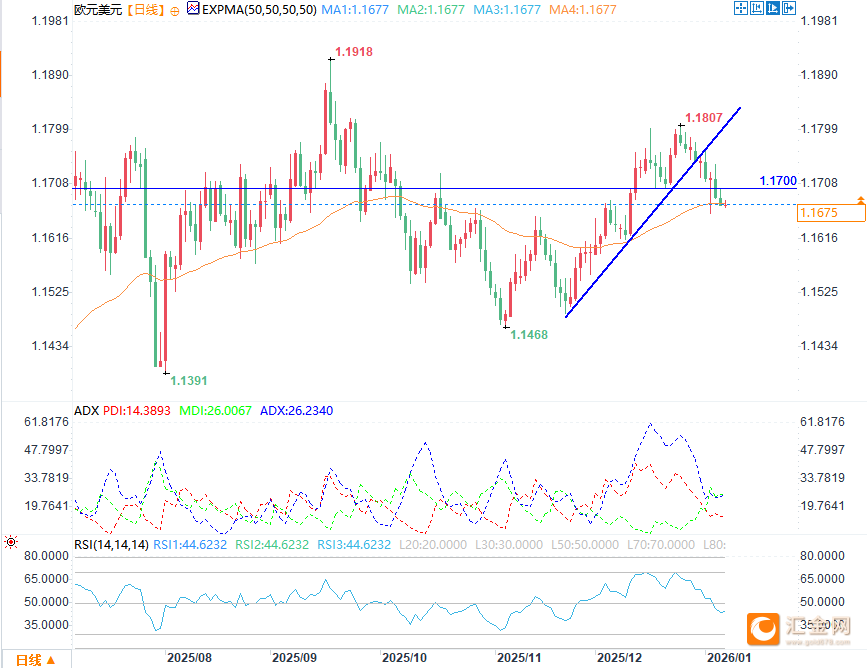Click the 2025/10 date label
The width and height of the screenshot is (867, 668).
[404, 657]
